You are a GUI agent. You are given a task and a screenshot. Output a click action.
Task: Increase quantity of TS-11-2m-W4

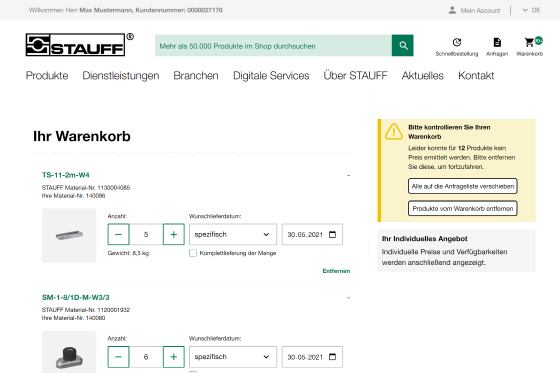174,234
